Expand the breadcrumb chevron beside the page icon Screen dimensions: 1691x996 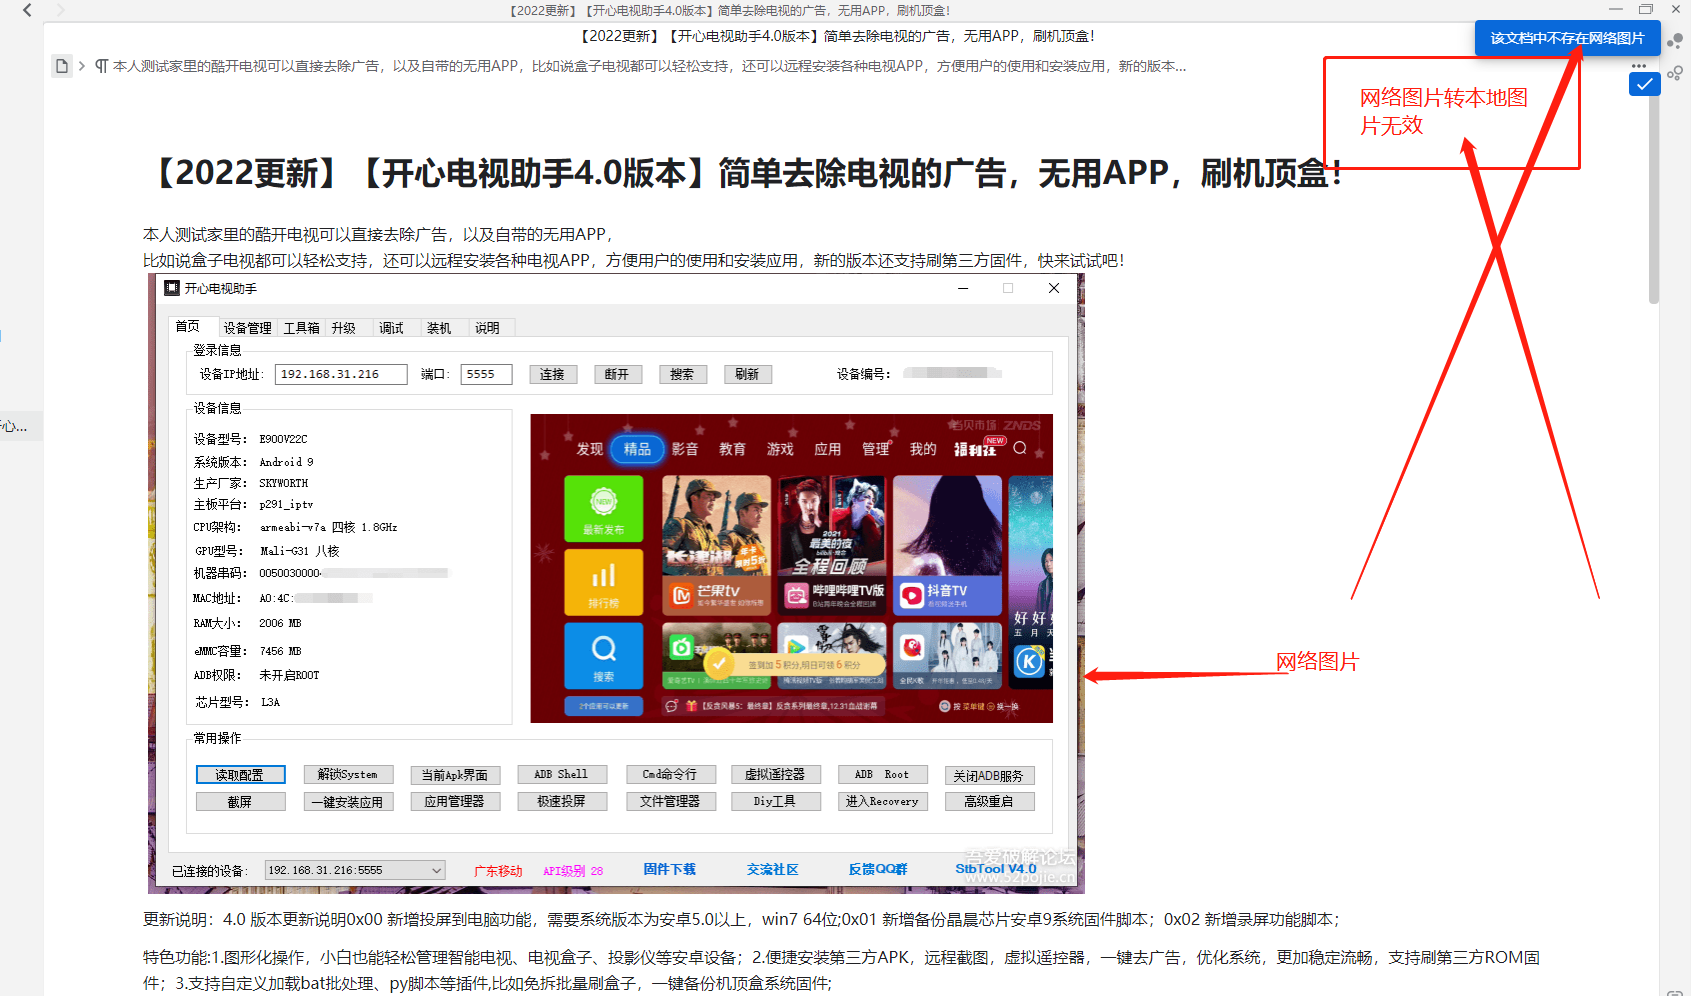[82, 66]
